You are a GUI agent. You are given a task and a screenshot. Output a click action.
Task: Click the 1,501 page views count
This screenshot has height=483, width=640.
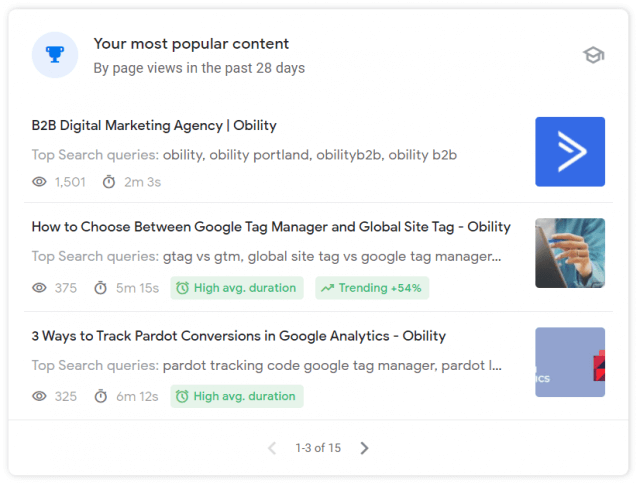pos(70,182)
